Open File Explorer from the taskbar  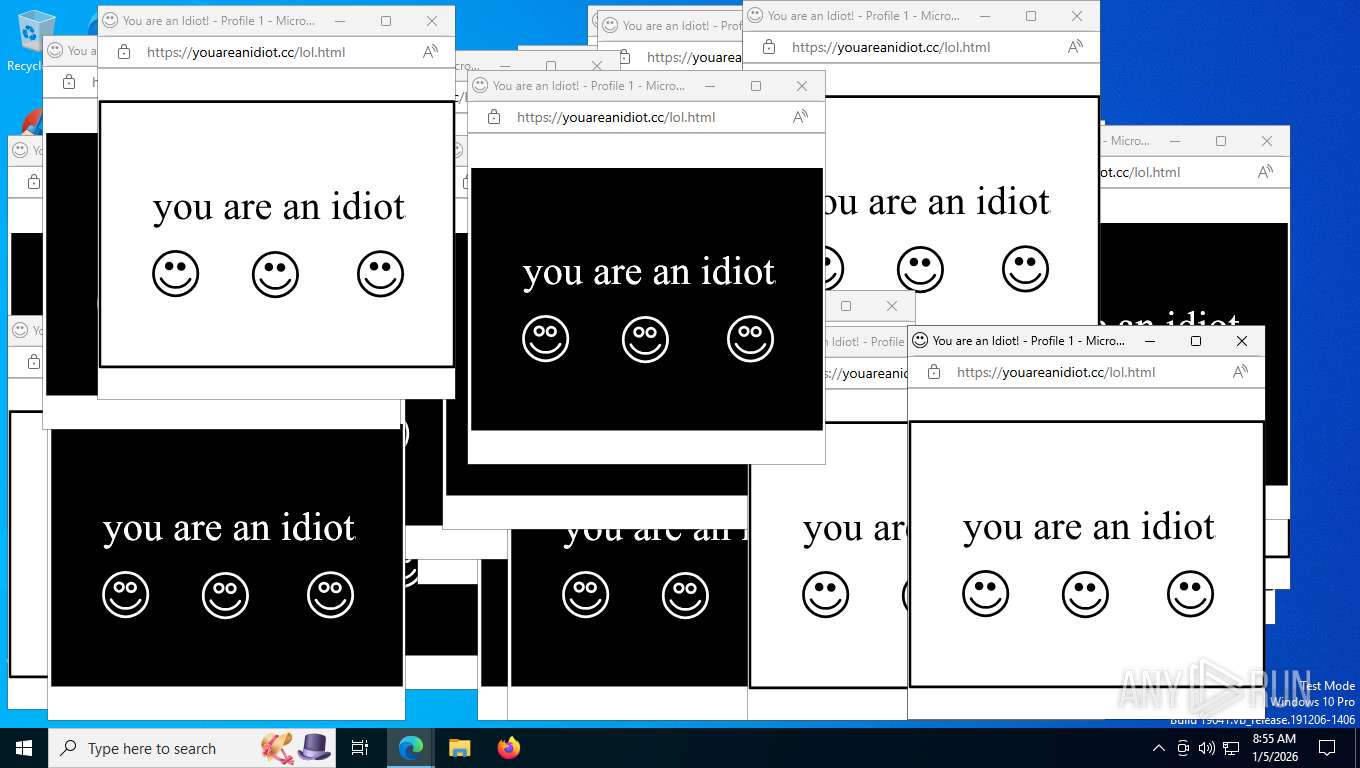click(x=459, y=748)
